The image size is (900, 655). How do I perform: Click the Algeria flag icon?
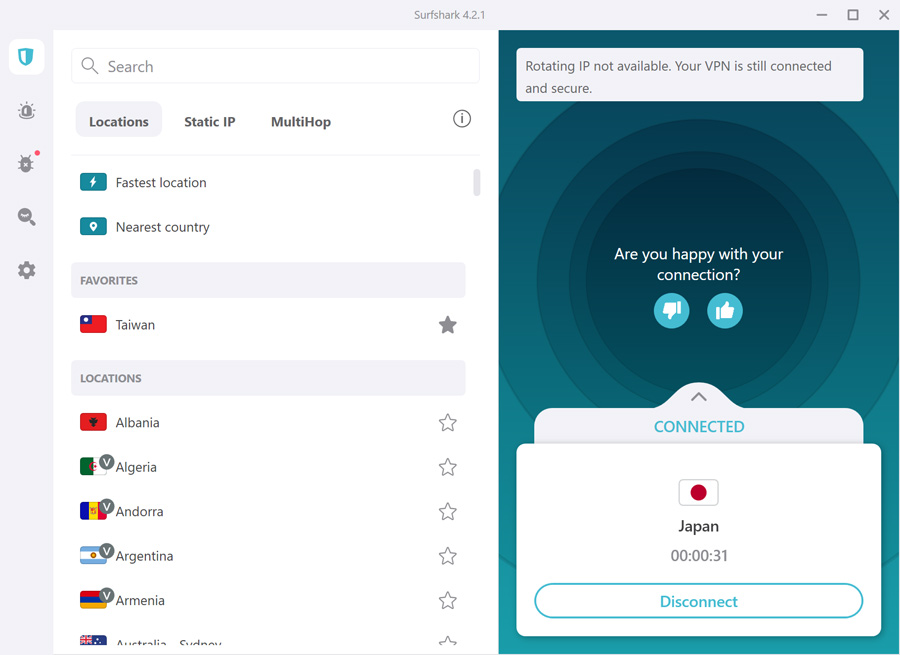click(93, 466)
